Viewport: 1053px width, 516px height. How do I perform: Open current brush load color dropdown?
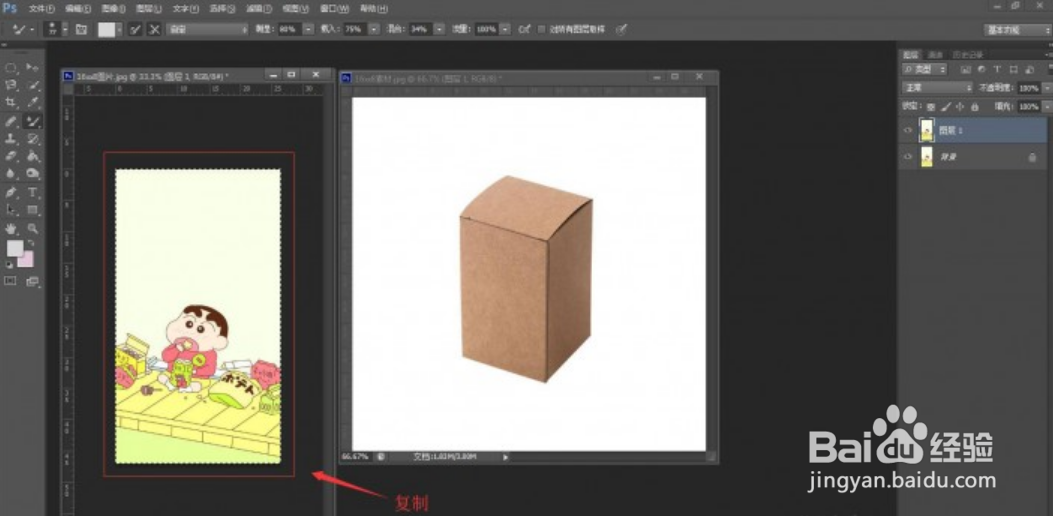tap(119, 30)
